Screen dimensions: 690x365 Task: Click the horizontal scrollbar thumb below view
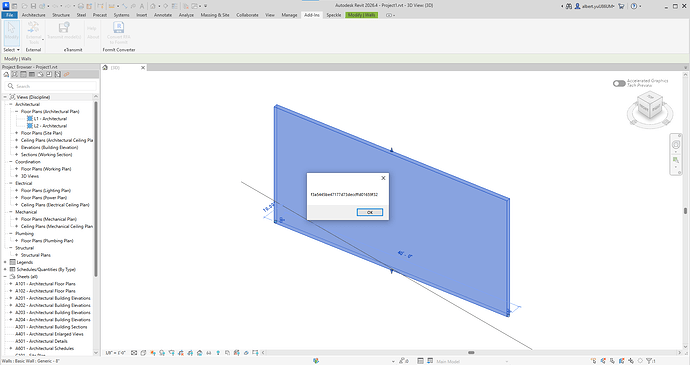pos(471,353)
